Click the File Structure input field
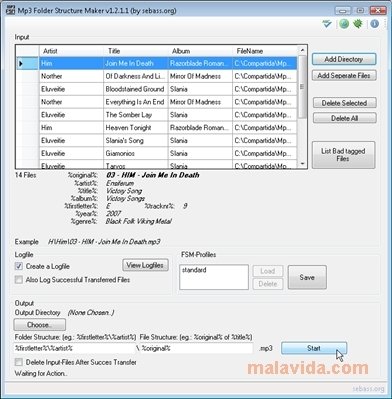Viewport: 392px width, 399px height. point(196,348)
